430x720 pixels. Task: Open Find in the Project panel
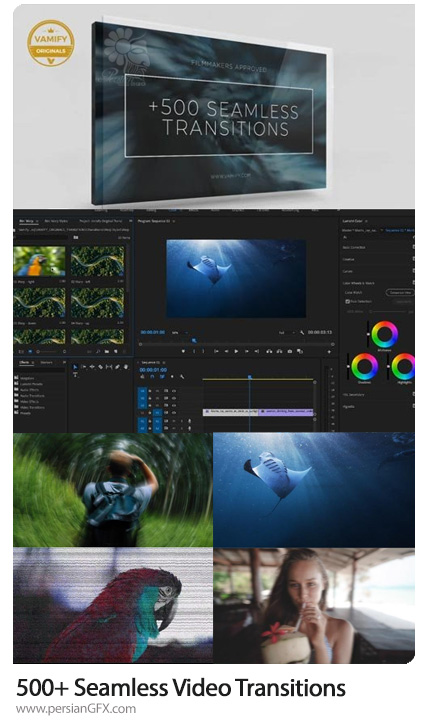point(98,351)
